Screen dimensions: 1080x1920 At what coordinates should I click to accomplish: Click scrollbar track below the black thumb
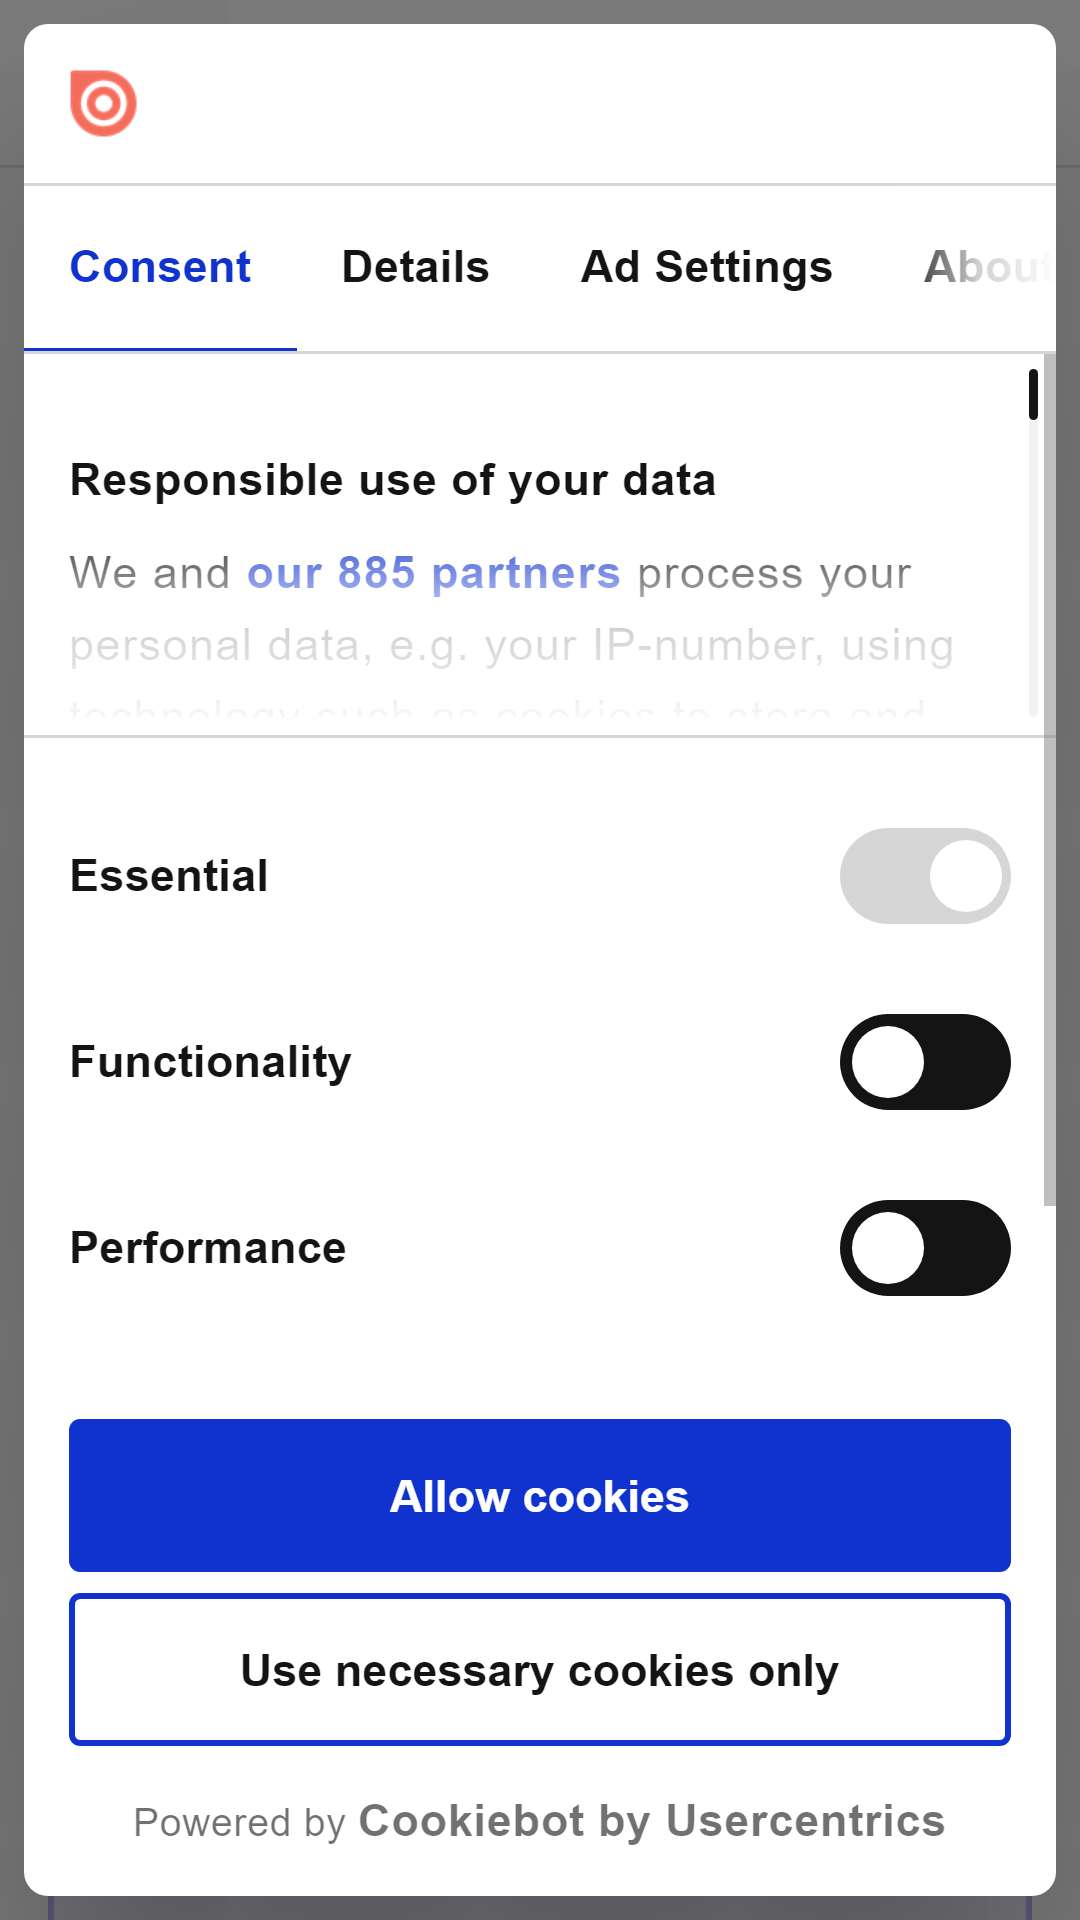[x=1033, y=568]
